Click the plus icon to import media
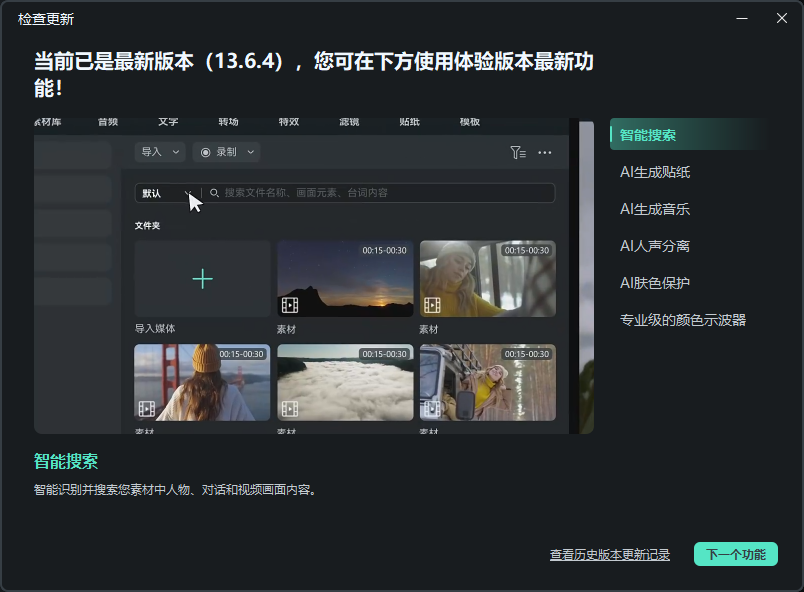 tap(202, 278)
